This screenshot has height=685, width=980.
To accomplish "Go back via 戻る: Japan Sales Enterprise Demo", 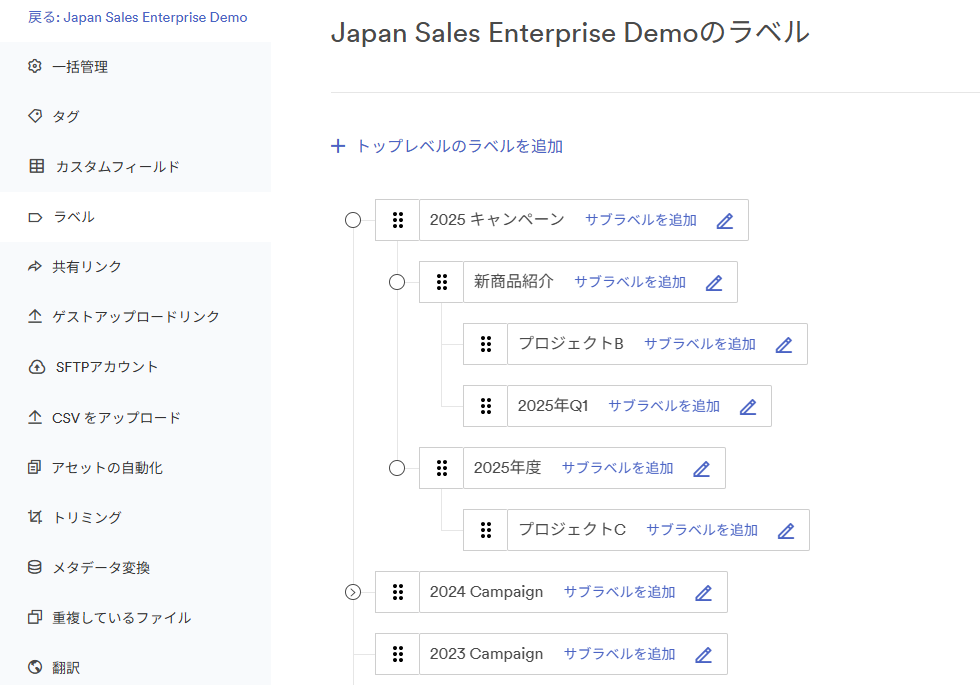I will point(138,18).
